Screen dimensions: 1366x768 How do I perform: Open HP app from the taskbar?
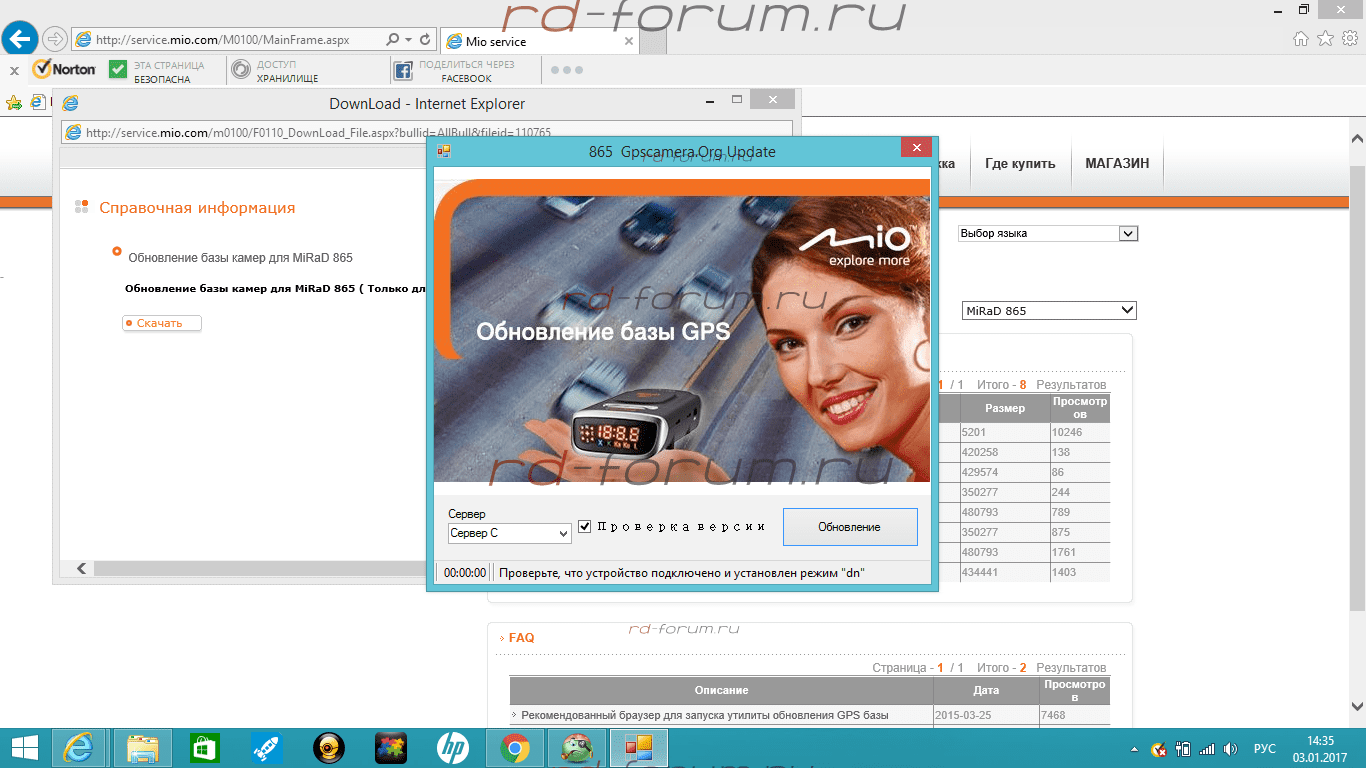click(452, 748)
